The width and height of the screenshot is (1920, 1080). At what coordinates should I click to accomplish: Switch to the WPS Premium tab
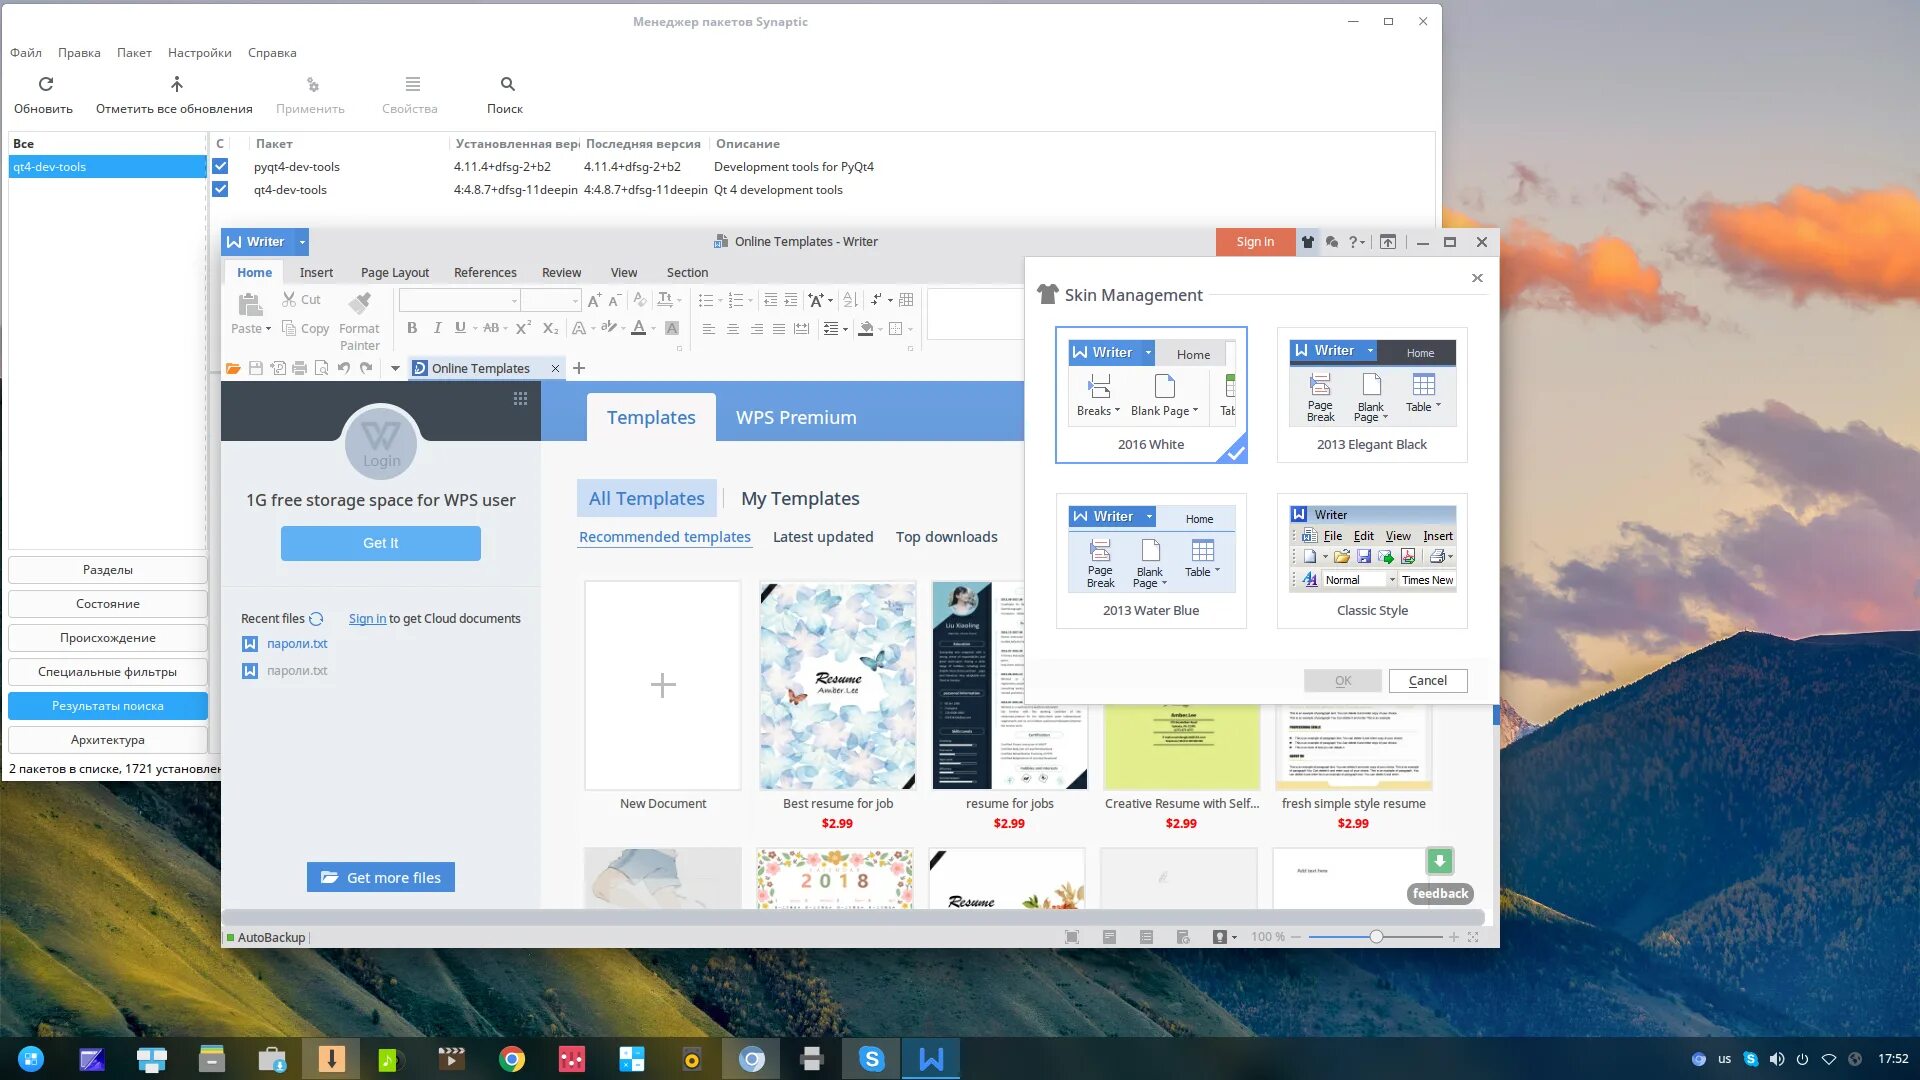[x=796, y=417]
